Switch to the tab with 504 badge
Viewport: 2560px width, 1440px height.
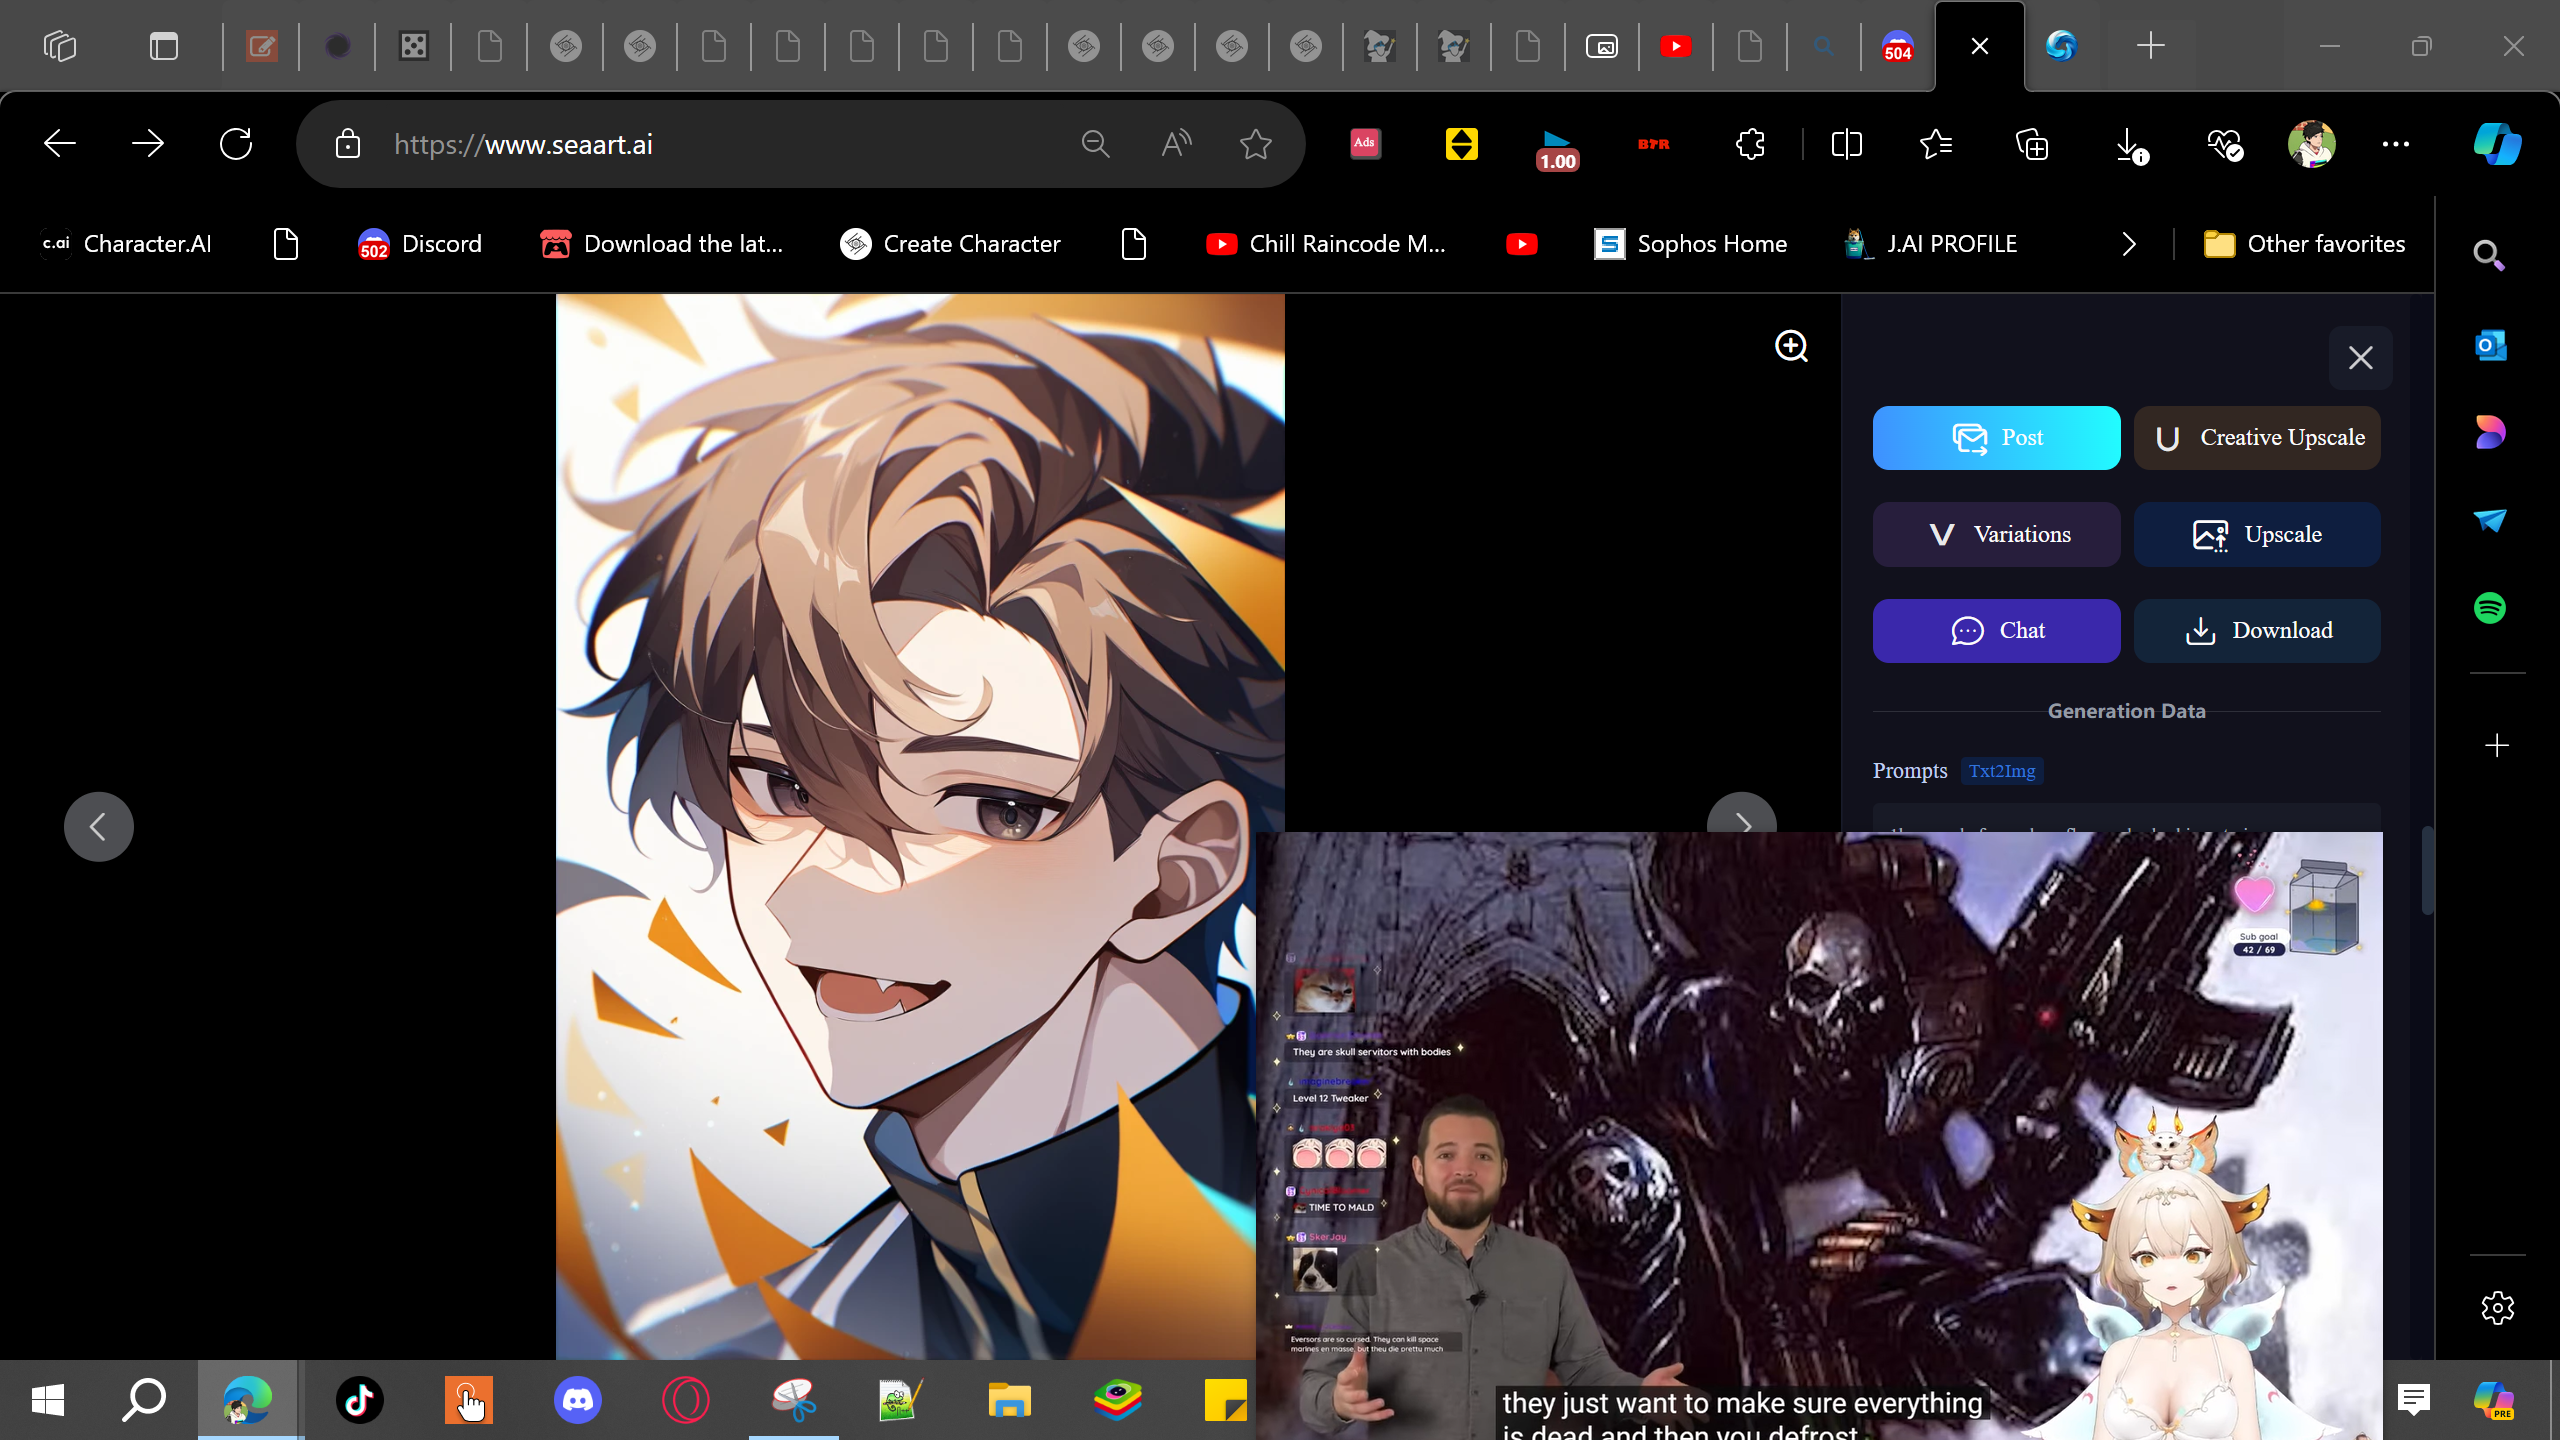point(1898,46)
